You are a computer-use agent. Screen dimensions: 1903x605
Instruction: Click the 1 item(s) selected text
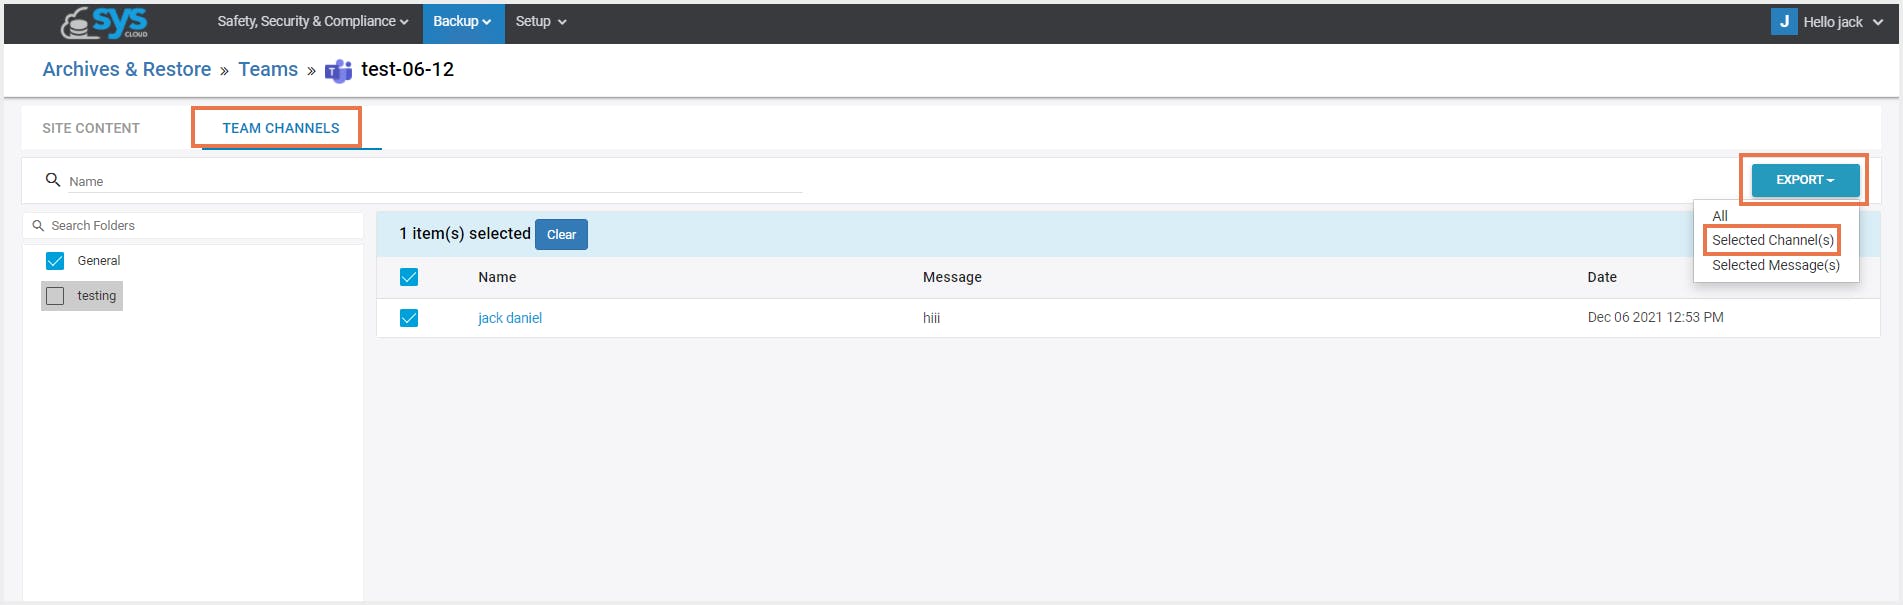(465, 233)
